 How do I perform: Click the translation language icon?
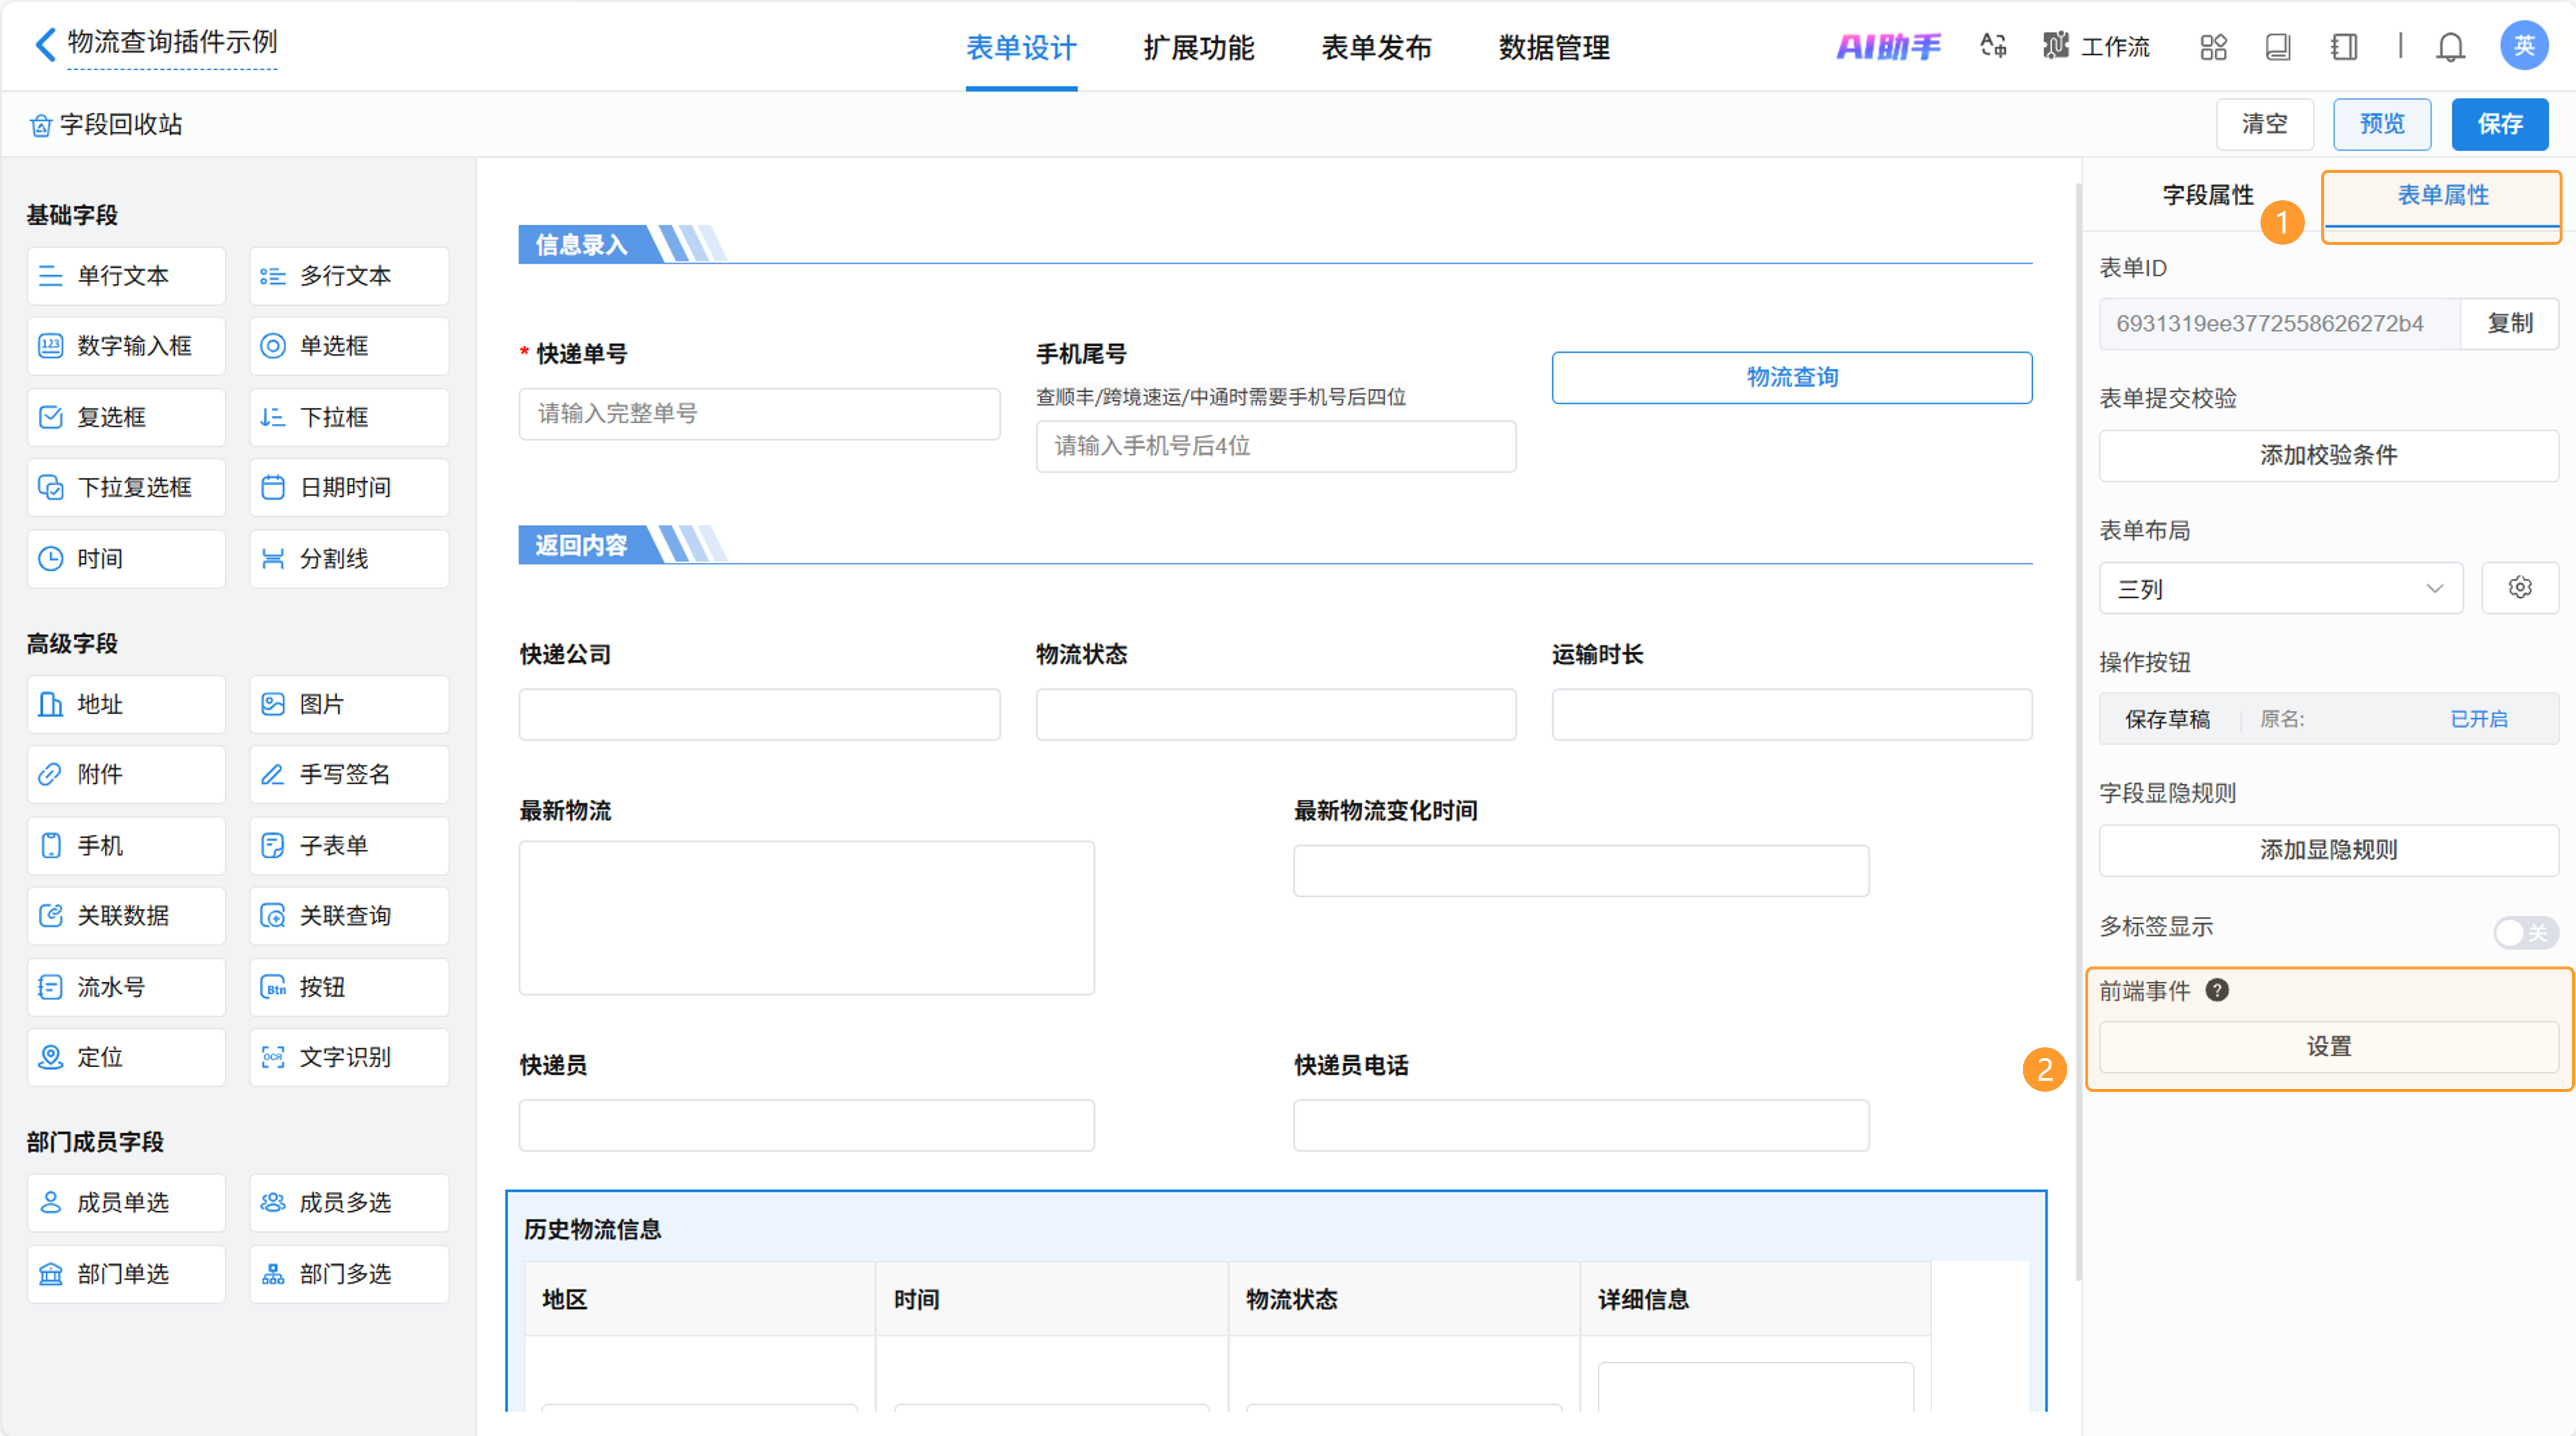tap(1993, 46)
